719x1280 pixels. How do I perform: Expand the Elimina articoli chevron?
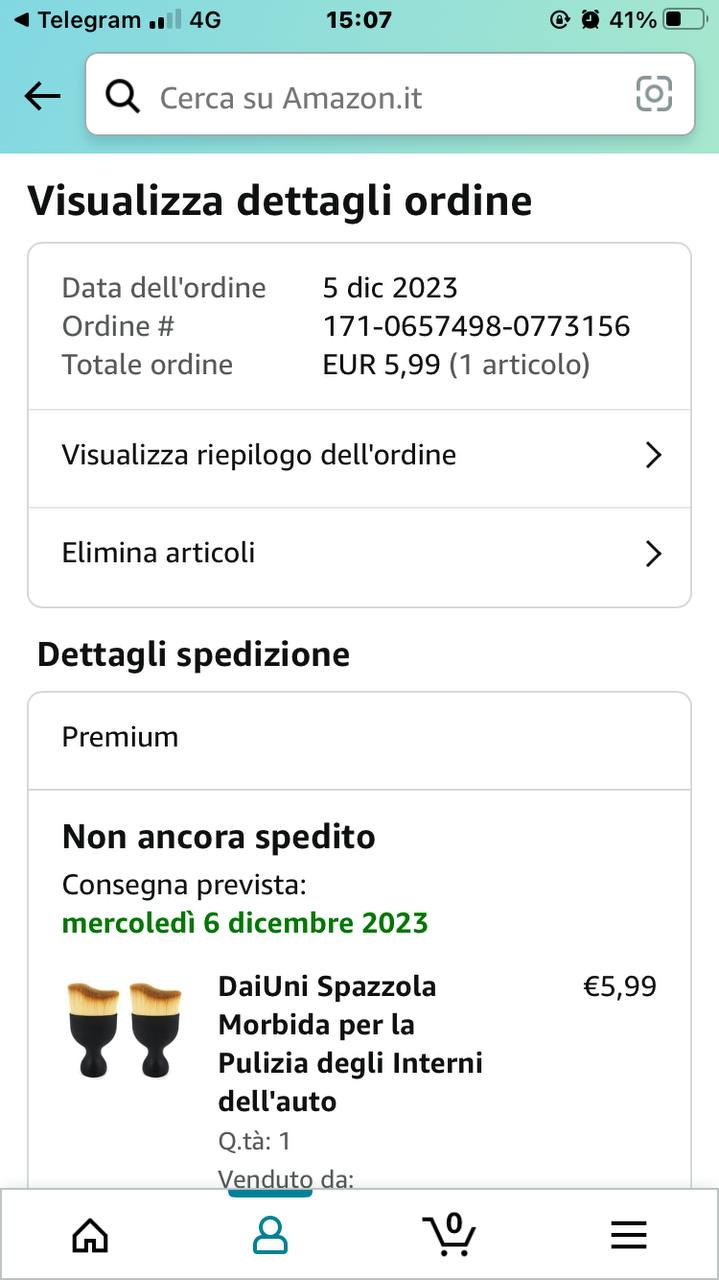click(x=654, y=554)
